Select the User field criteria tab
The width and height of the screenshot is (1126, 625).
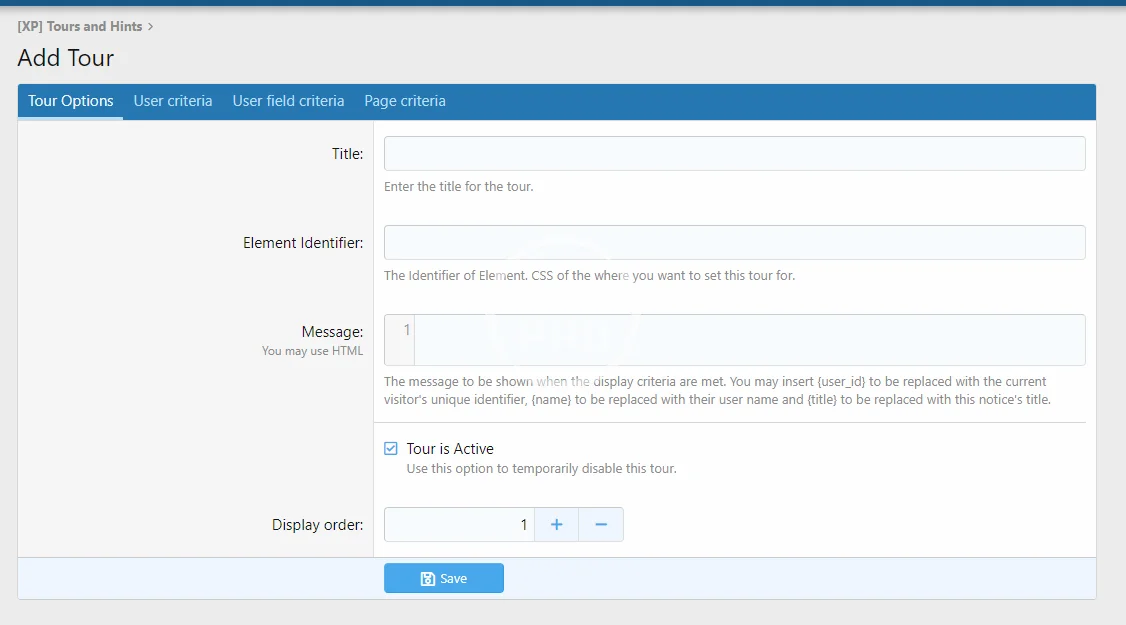288,101
